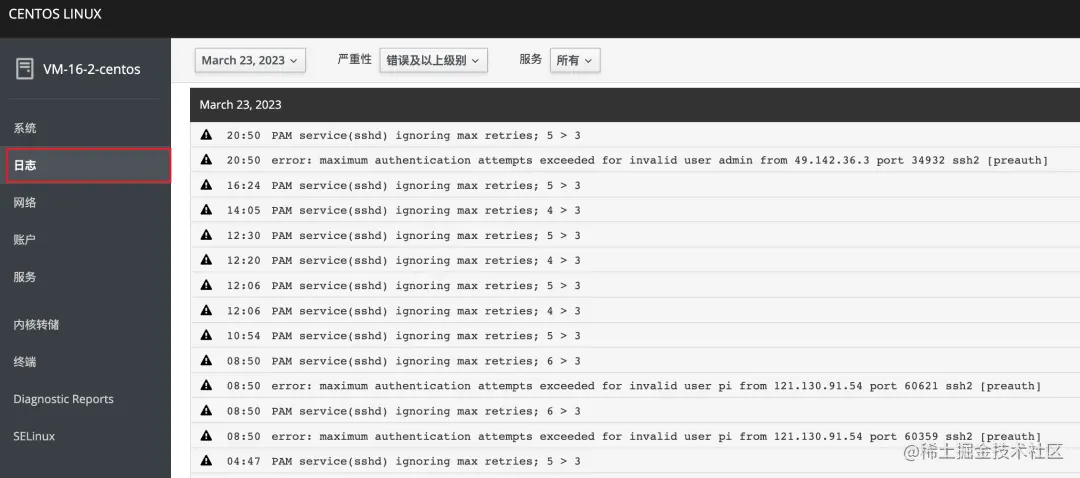
Task: Click warning icon for port 60359 error row
Action: (x=206, y=436)
